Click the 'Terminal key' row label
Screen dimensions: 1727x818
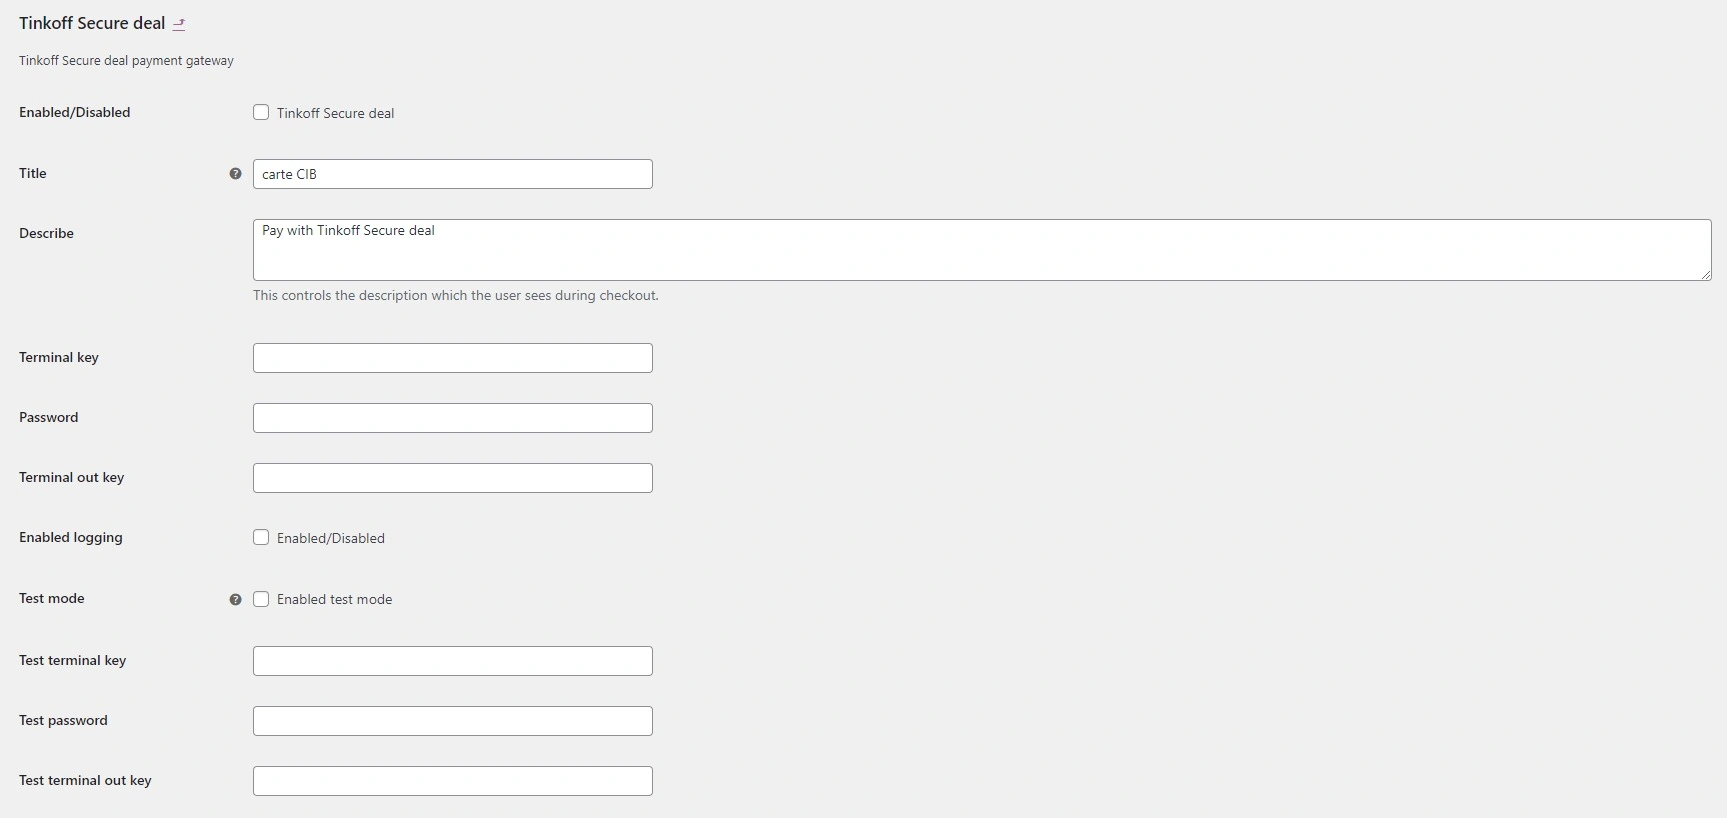click(x=59, y=358)
